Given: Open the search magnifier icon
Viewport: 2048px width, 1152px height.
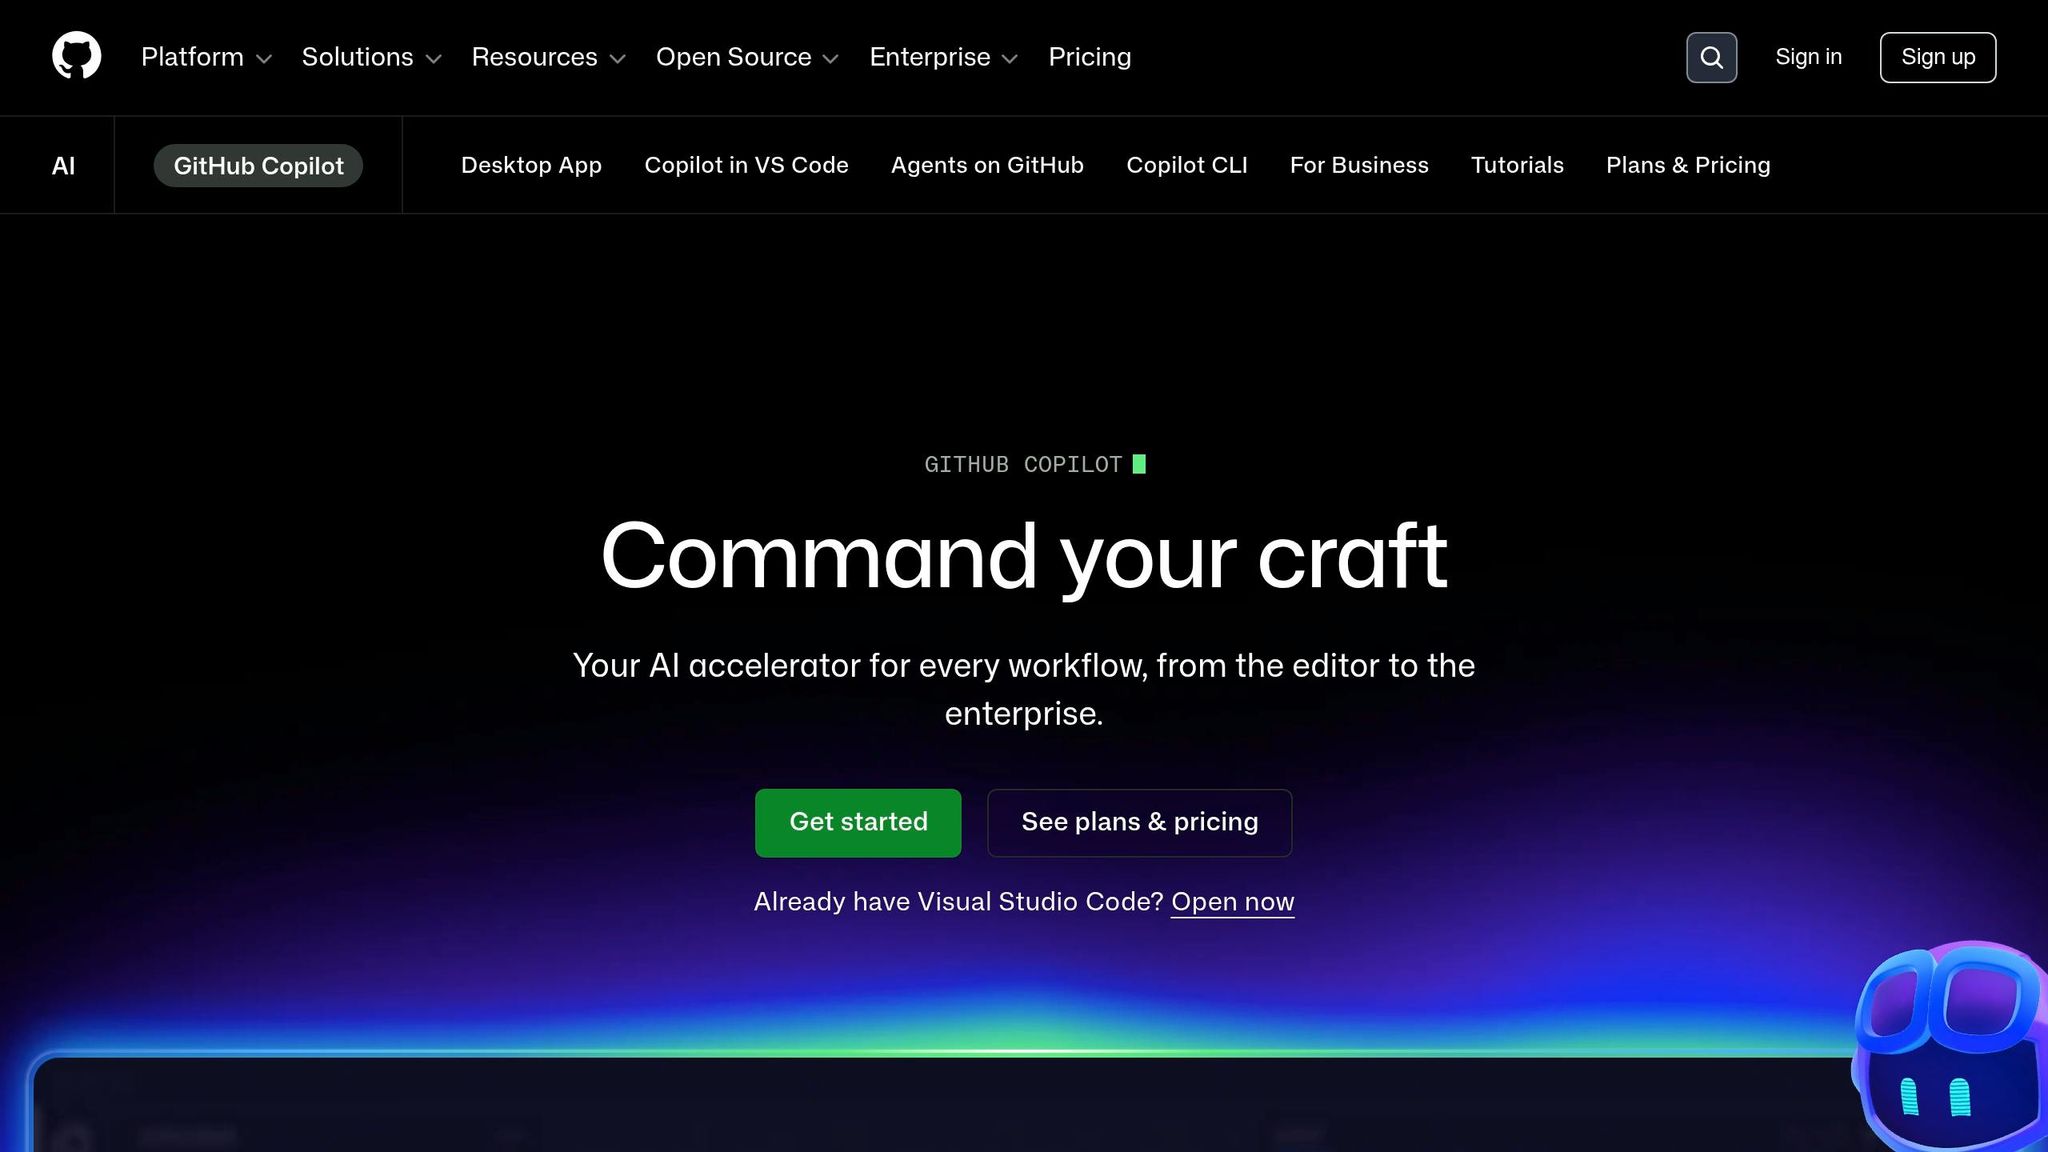Looking at the screenshot, I should 1711,57.
